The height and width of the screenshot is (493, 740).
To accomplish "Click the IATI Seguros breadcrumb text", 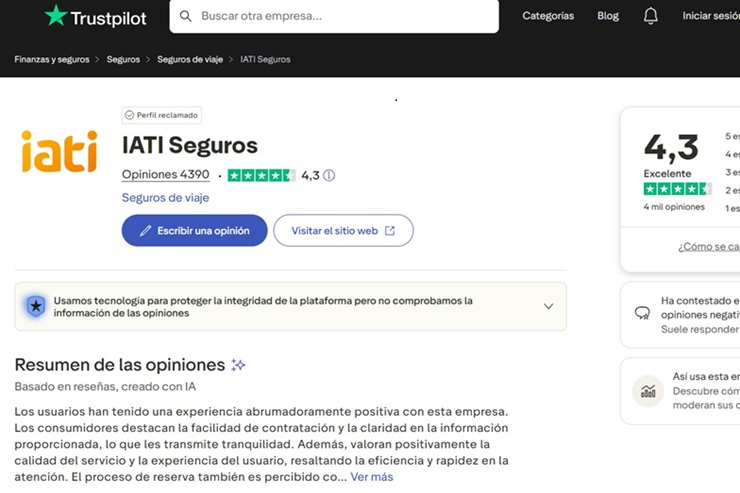I will point(265,59).
